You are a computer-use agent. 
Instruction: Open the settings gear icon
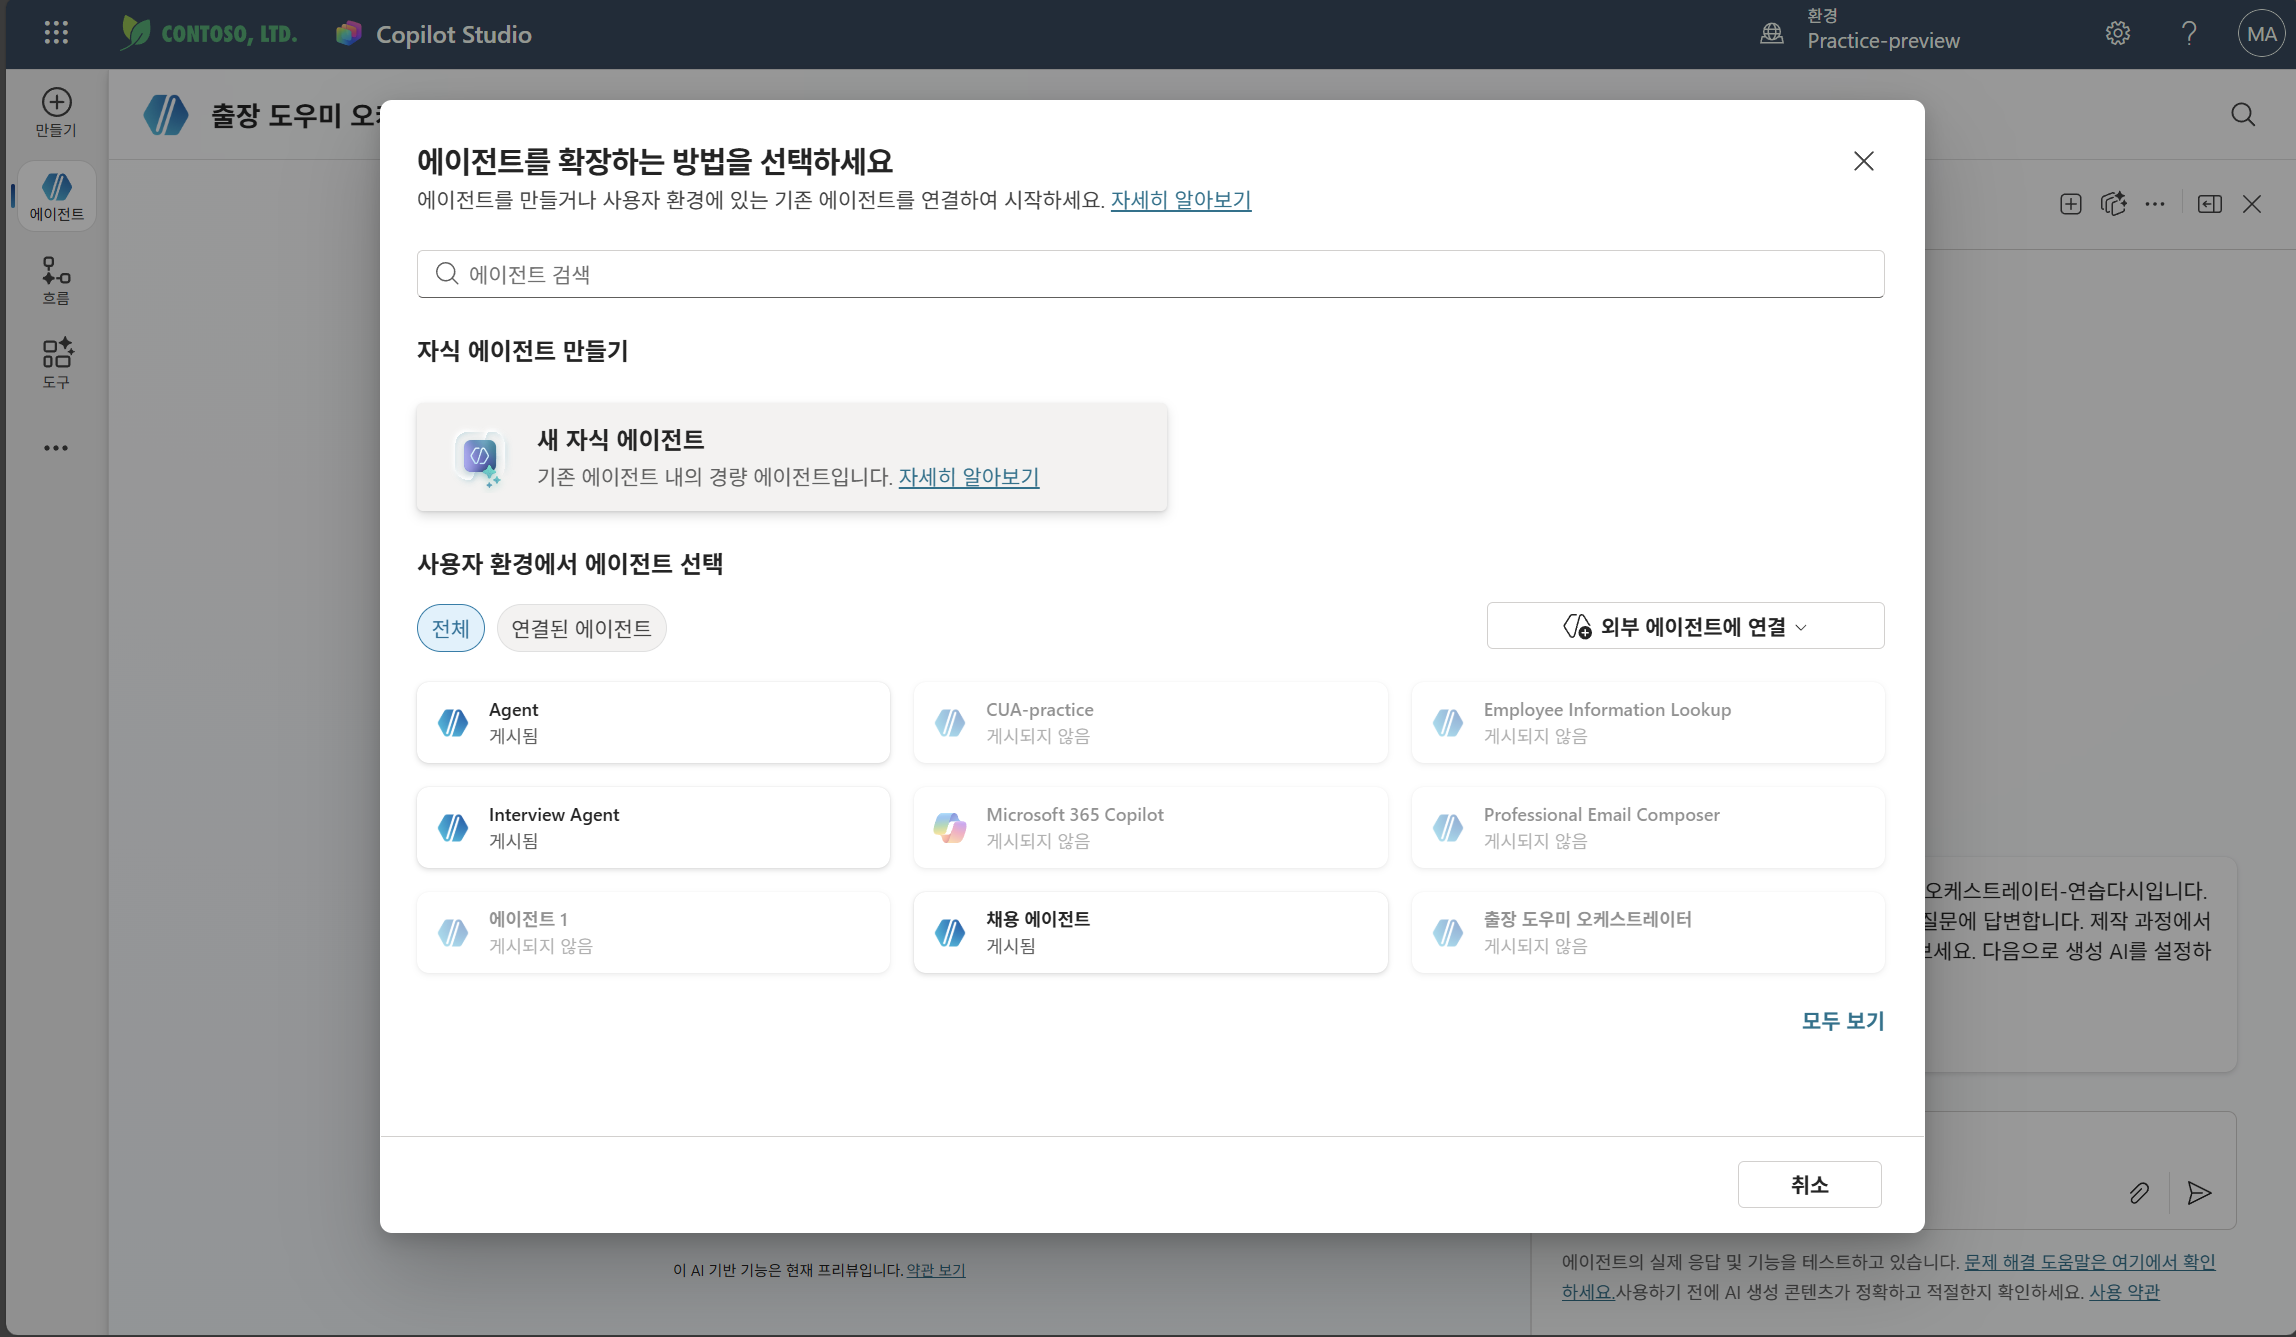point(2118,33)
